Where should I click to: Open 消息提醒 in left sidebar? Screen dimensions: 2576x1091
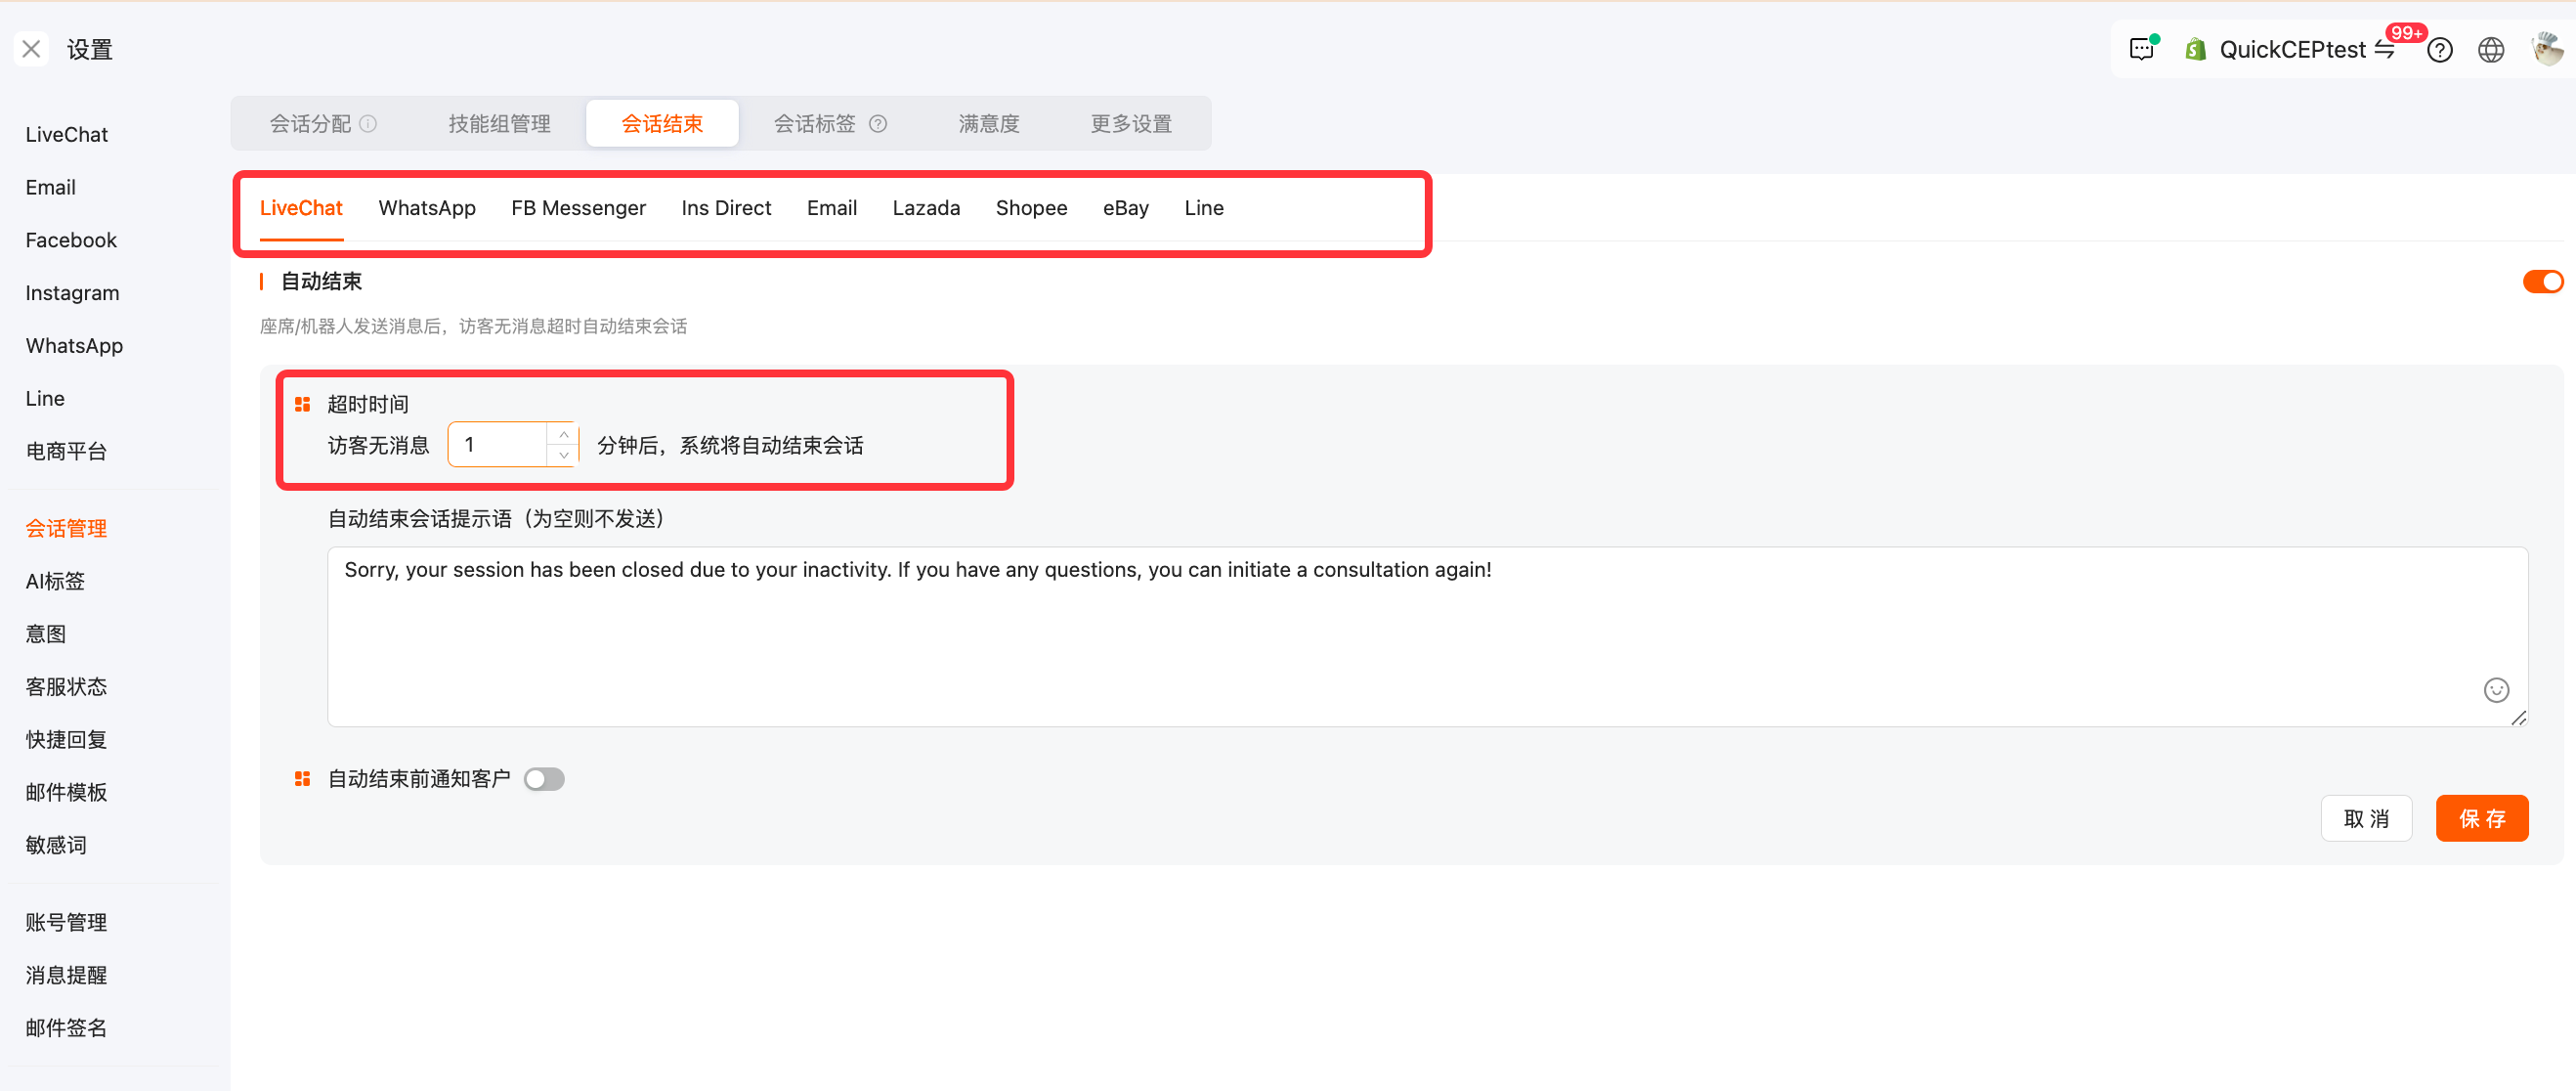(66, 975)
